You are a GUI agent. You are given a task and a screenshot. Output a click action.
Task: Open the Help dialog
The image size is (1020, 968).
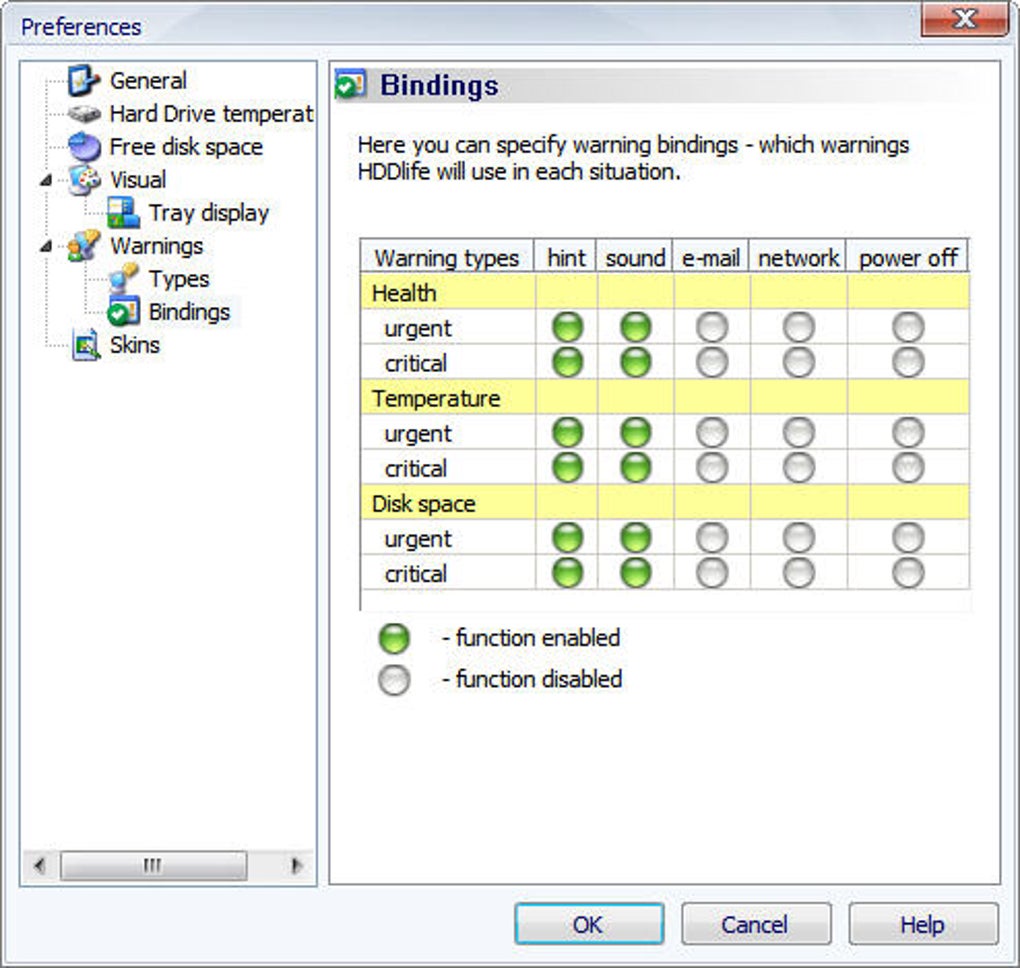tap(923, 923)
